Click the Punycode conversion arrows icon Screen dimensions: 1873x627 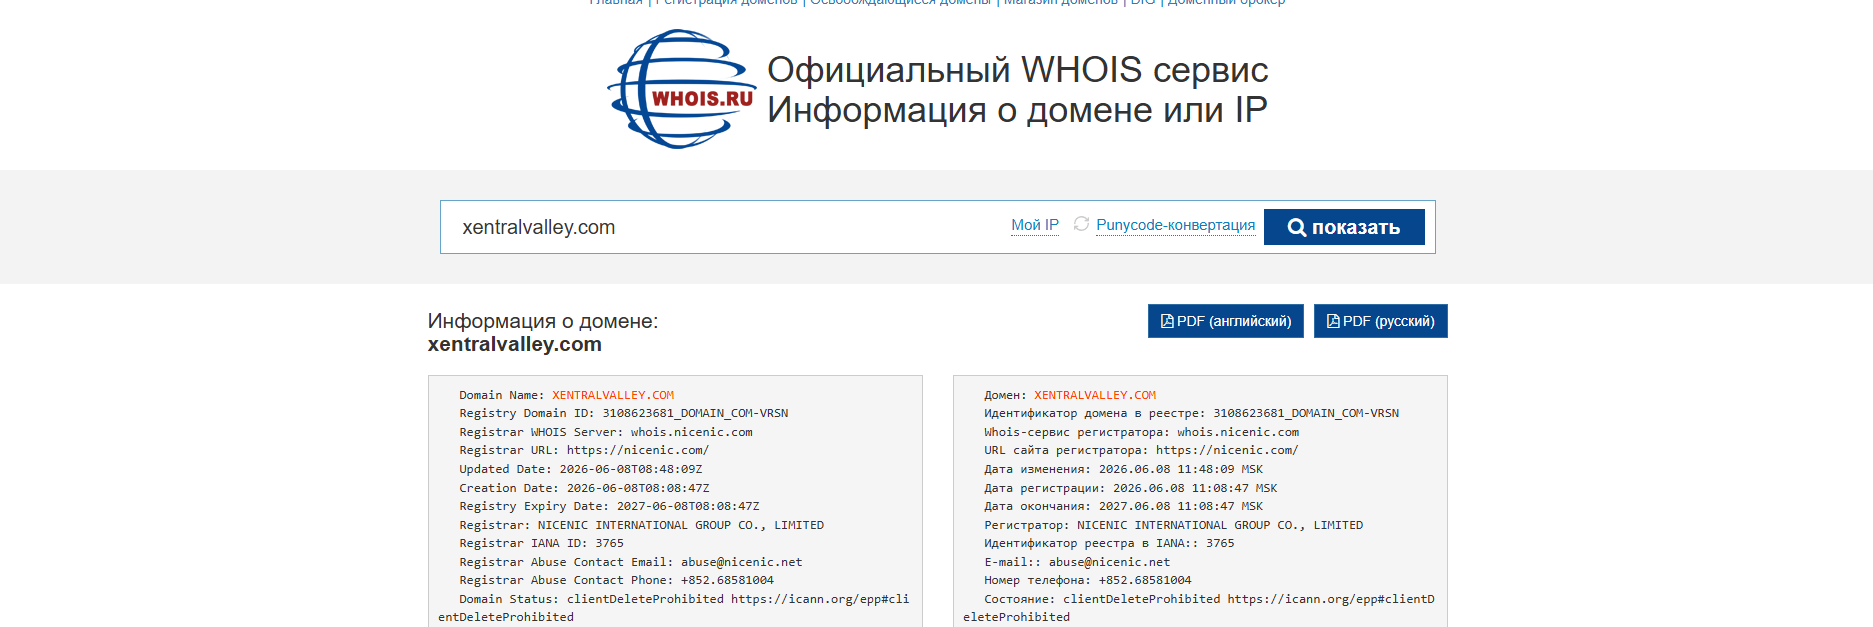1081,224
